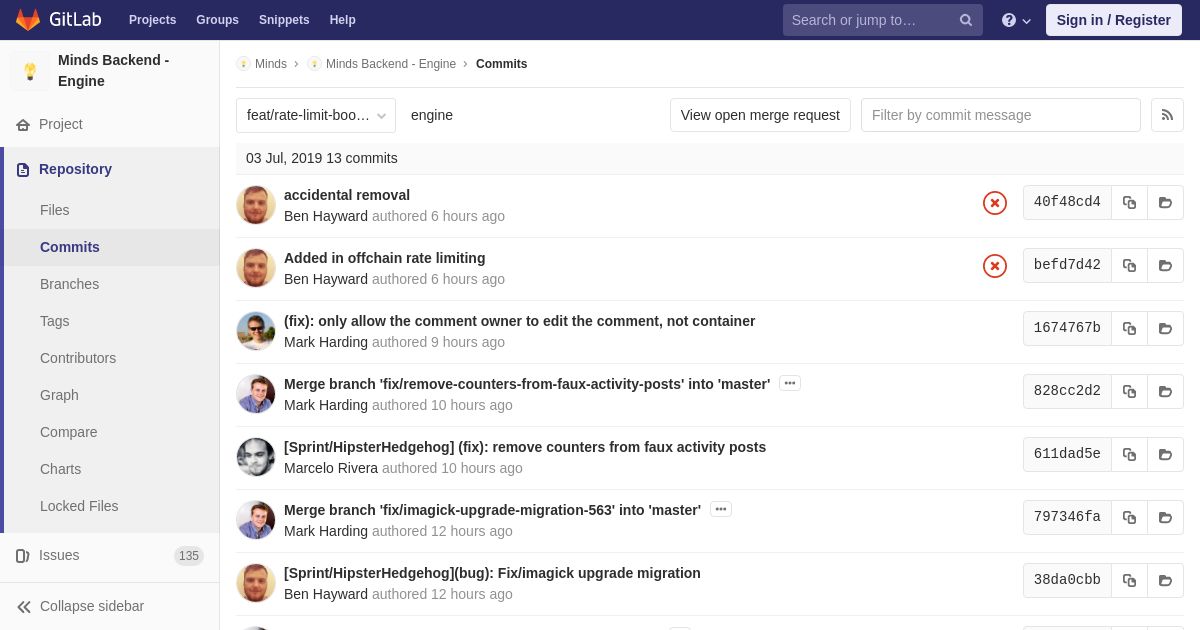Click View open merge request button
Image resolution: width=1200 pixels, height=630 pixels.
pyautogui.click(x=760, y=115)
